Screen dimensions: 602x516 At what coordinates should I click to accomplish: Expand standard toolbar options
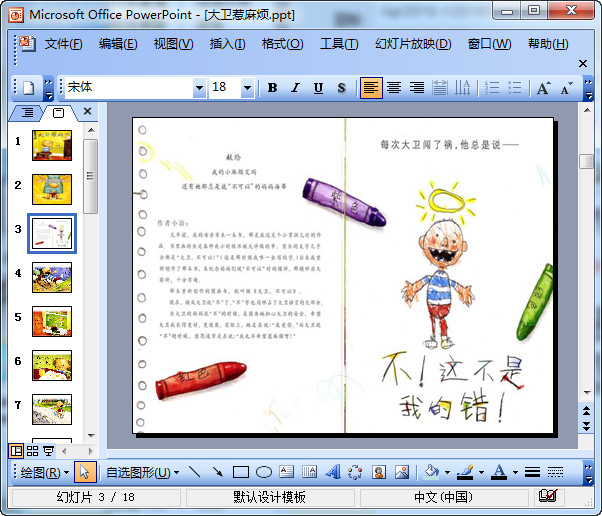(x=48, y=88)
